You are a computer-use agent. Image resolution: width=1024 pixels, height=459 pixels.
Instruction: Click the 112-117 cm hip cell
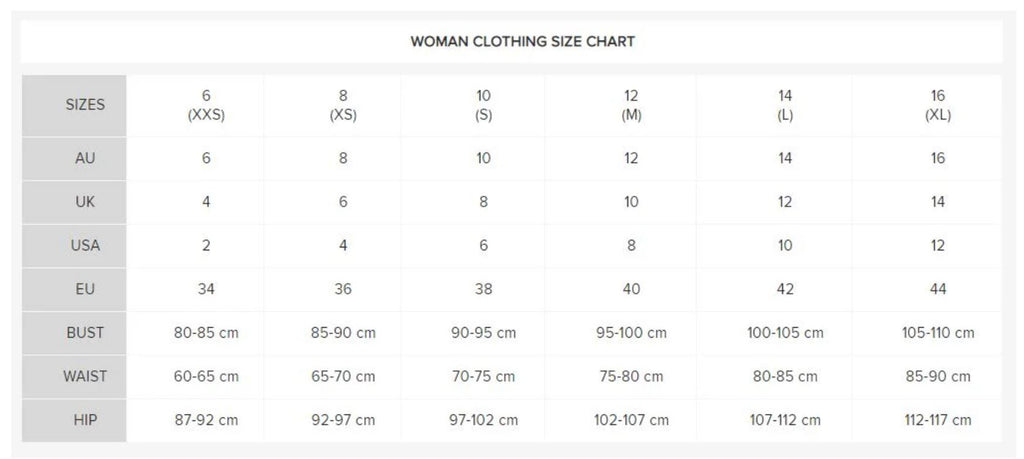tap(938, 420)
